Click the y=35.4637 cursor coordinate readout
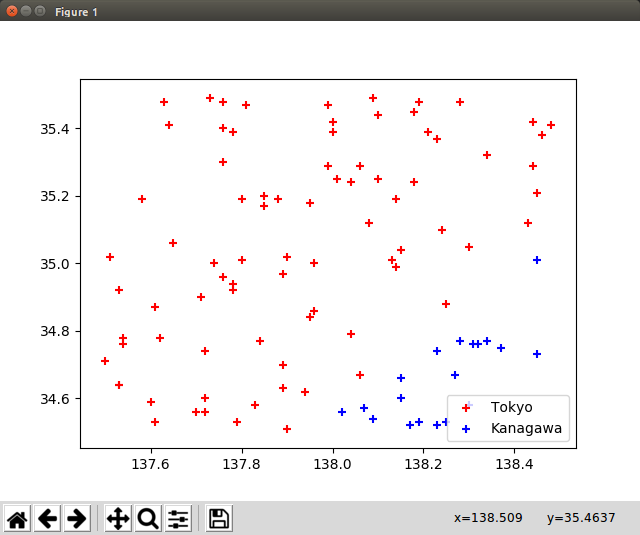The height and width of the screenshot is (535, 640). (x=581, y=518)
